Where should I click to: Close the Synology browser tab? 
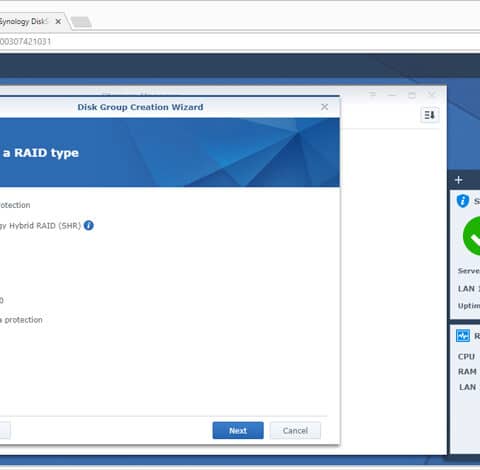[x=58, y=22]
